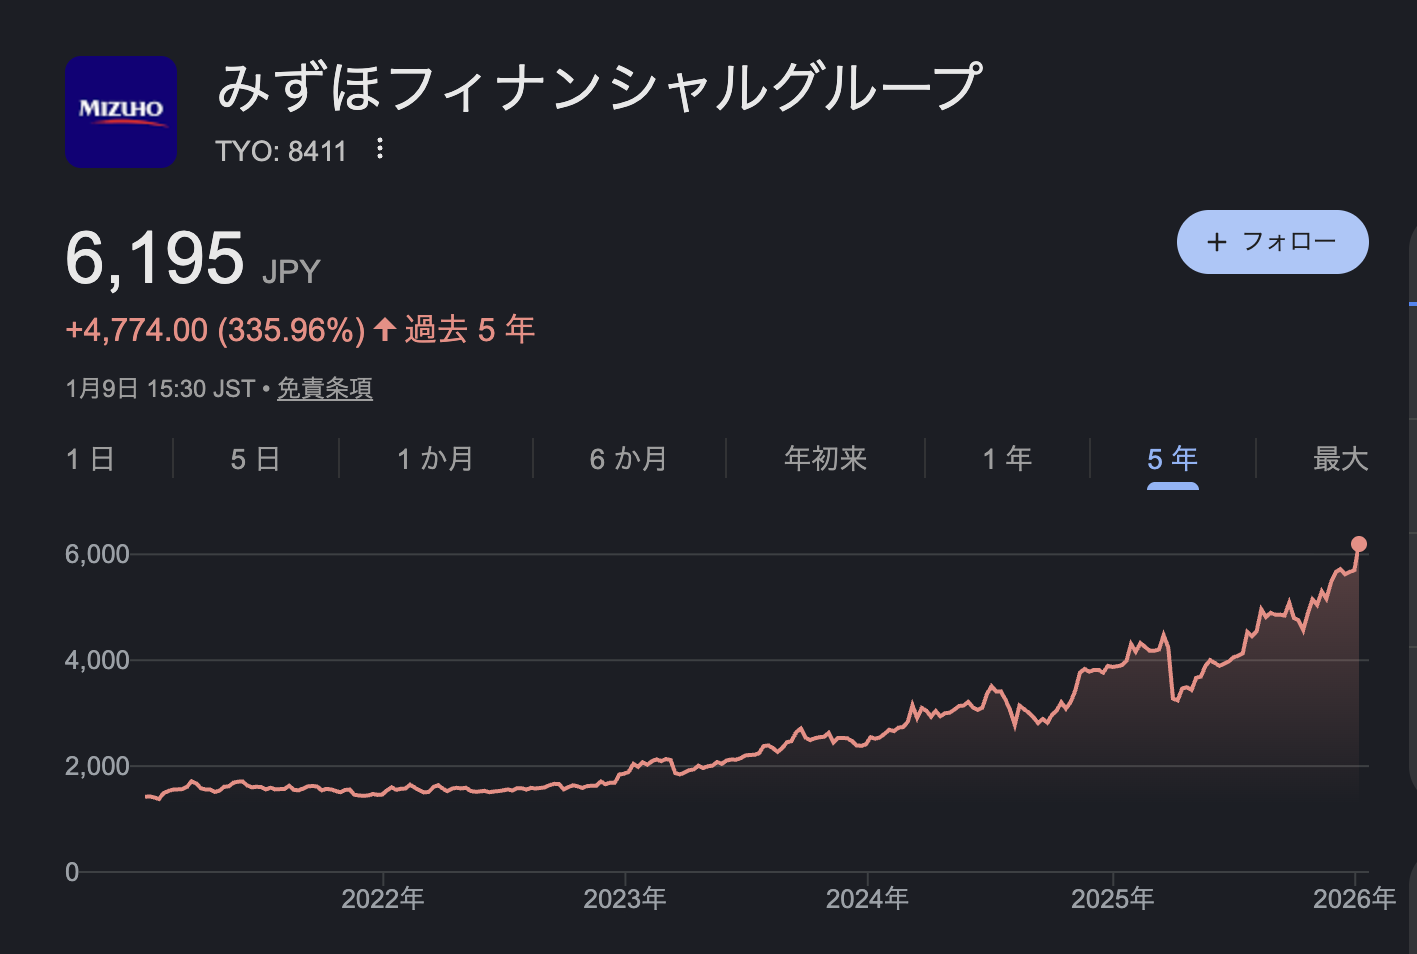This screenshot has height=954, width=1417.
Task: Click the フォロー follow button
Action: tap(1272, 242)
